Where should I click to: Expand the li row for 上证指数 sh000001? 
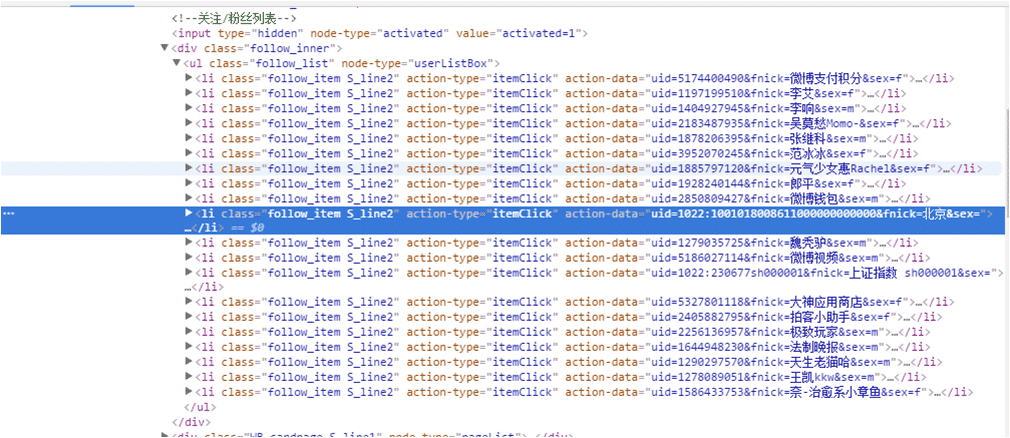(189, 272)
